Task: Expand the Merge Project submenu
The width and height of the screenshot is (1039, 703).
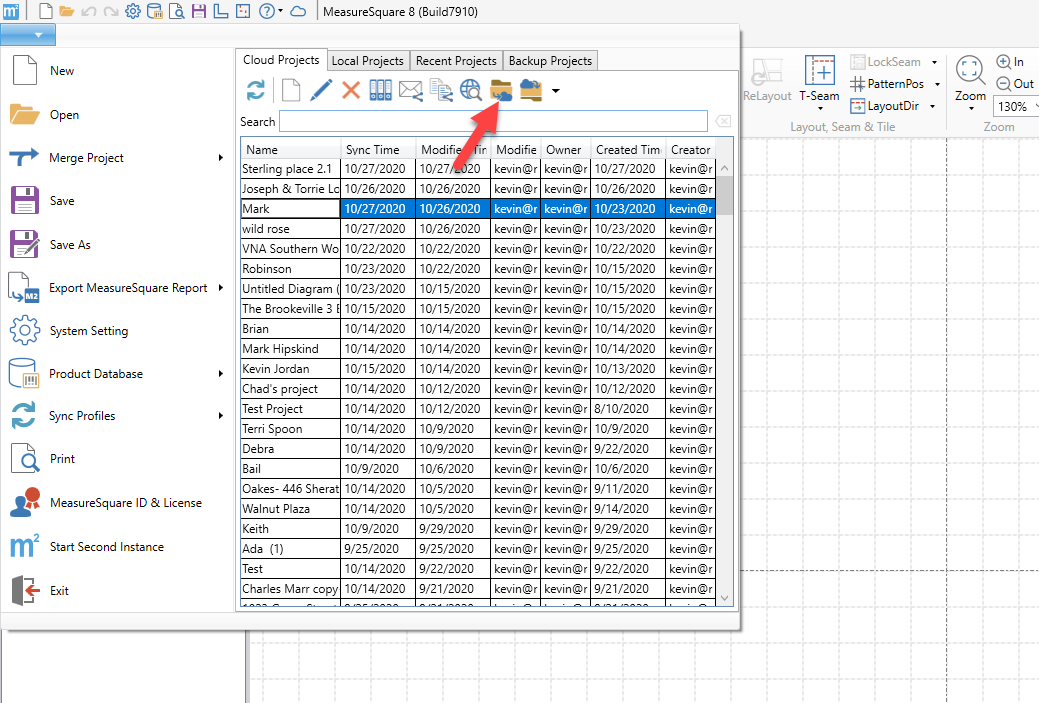Action: pos(221,158)
